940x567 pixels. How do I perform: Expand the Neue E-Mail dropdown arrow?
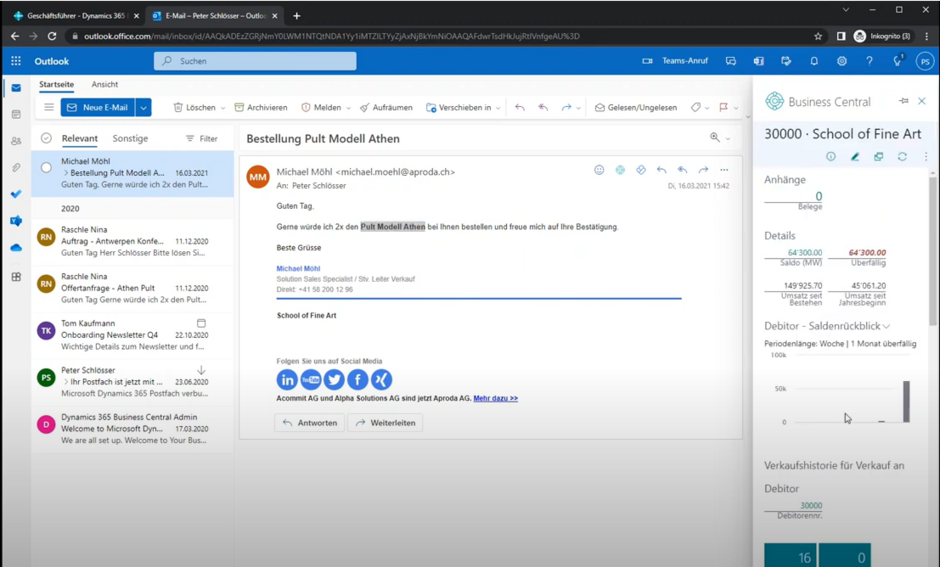[x=143, y=108]
